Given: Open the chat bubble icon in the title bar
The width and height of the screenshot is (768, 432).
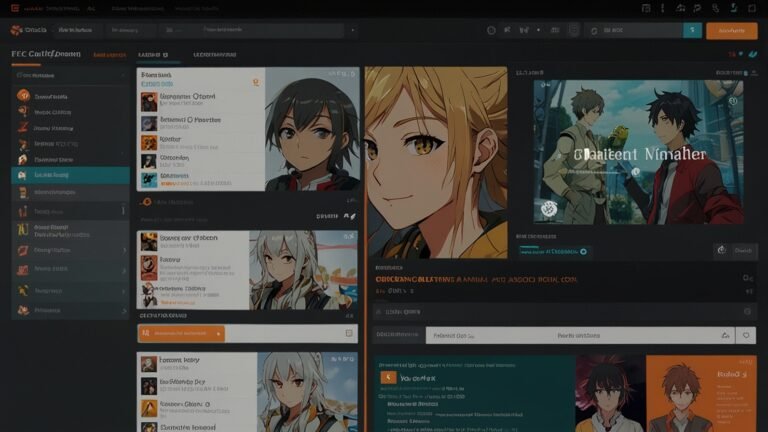Looking at the screenshot, I should tap(697, 8).
